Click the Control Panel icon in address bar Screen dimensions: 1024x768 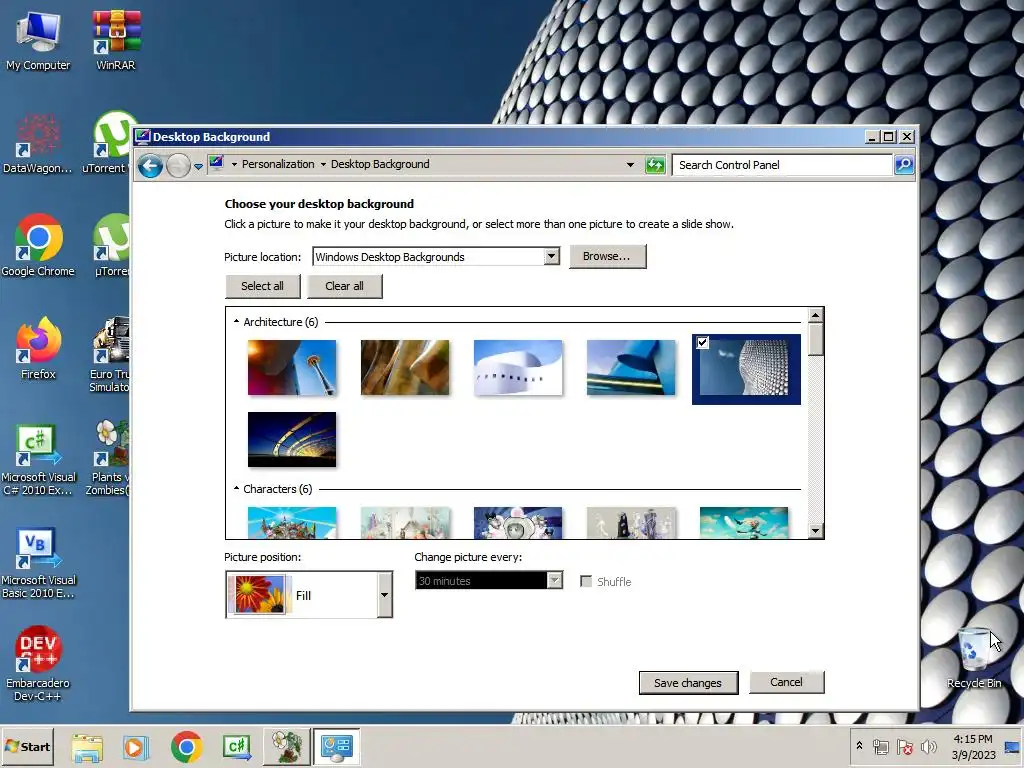point(217,163)
